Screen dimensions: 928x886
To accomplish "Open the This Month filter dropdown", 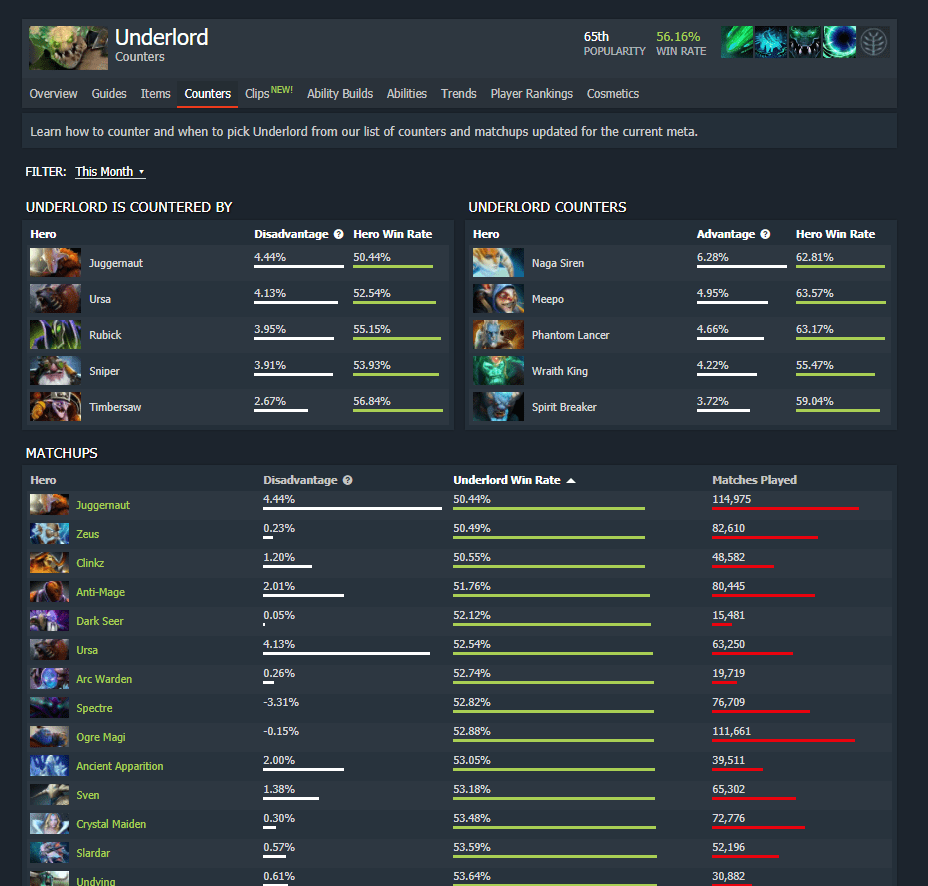I will pyautogui.click(x=110, y=172).
